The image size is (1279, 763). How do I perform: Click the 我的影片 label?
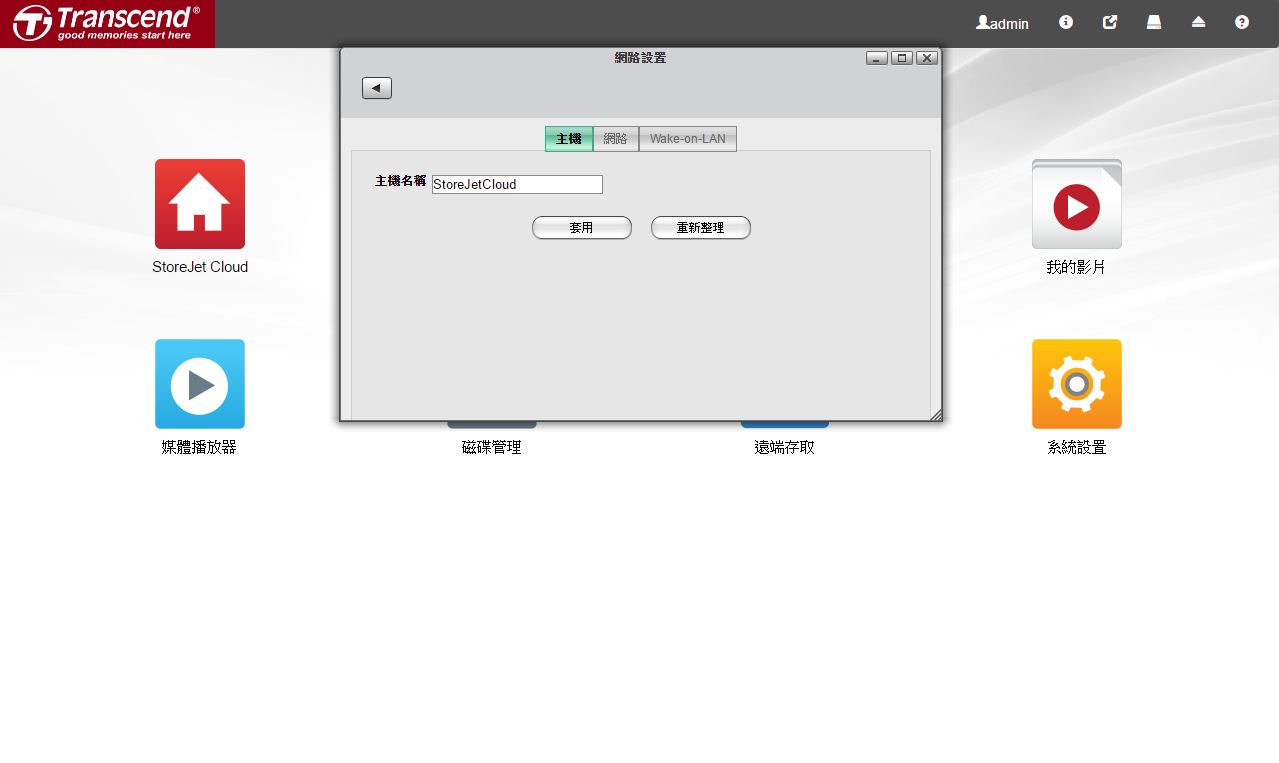point(1077,268)
